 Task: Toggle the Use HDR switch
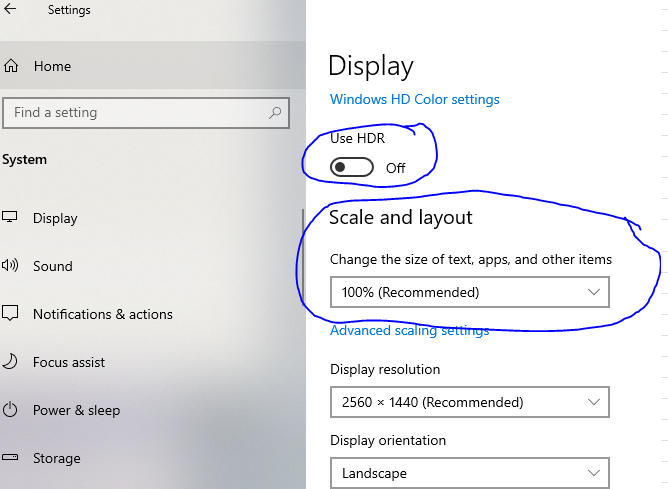click(351, 167)
